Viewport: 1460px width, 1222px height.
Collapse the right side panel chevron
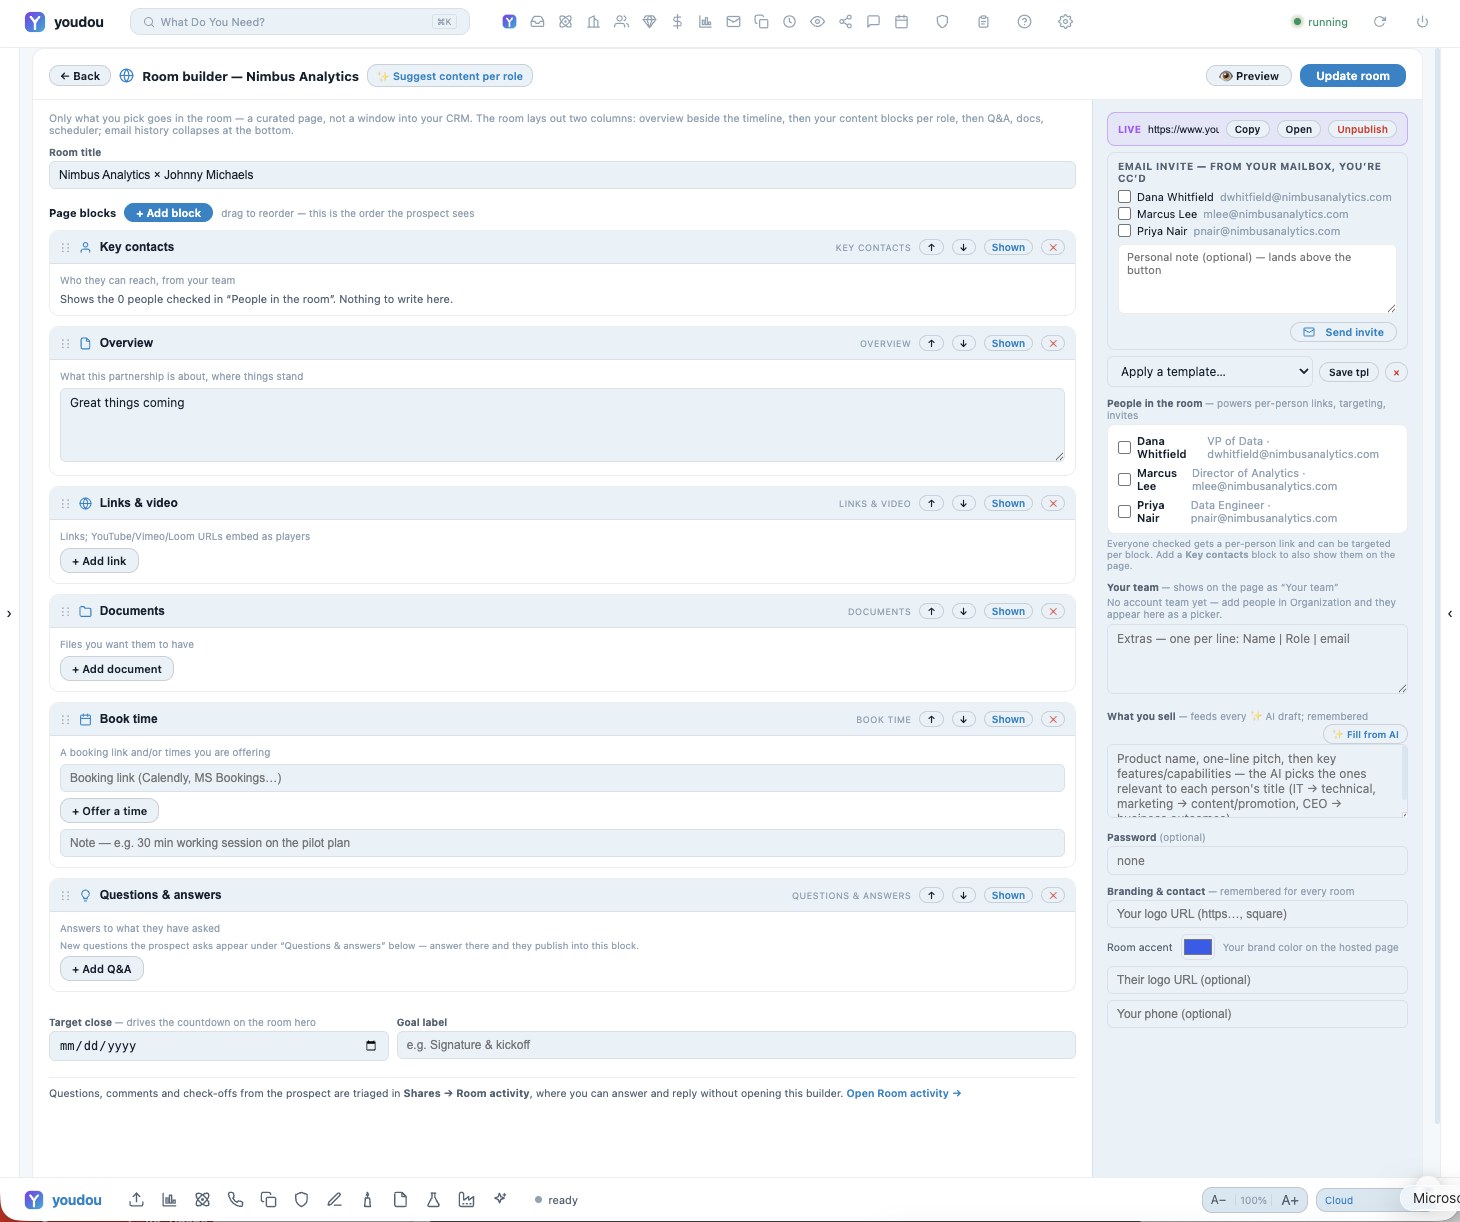point(1450,614)
